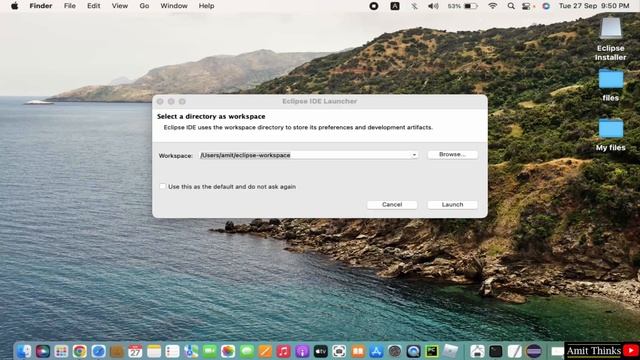Open Apple TV from the Dock
Viewport: 640px width, 360px height.
coord(320,351)
